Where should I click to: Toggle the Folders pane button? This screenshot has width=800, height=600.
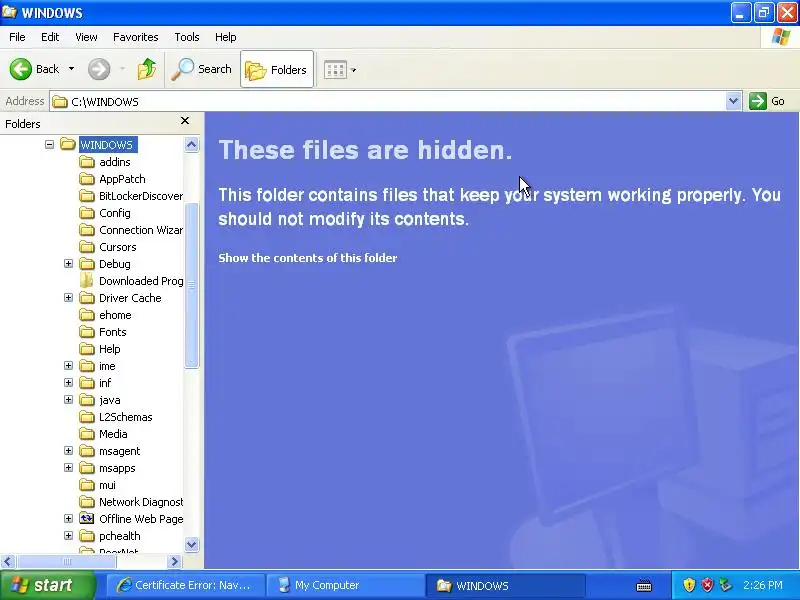click(277, 69)
